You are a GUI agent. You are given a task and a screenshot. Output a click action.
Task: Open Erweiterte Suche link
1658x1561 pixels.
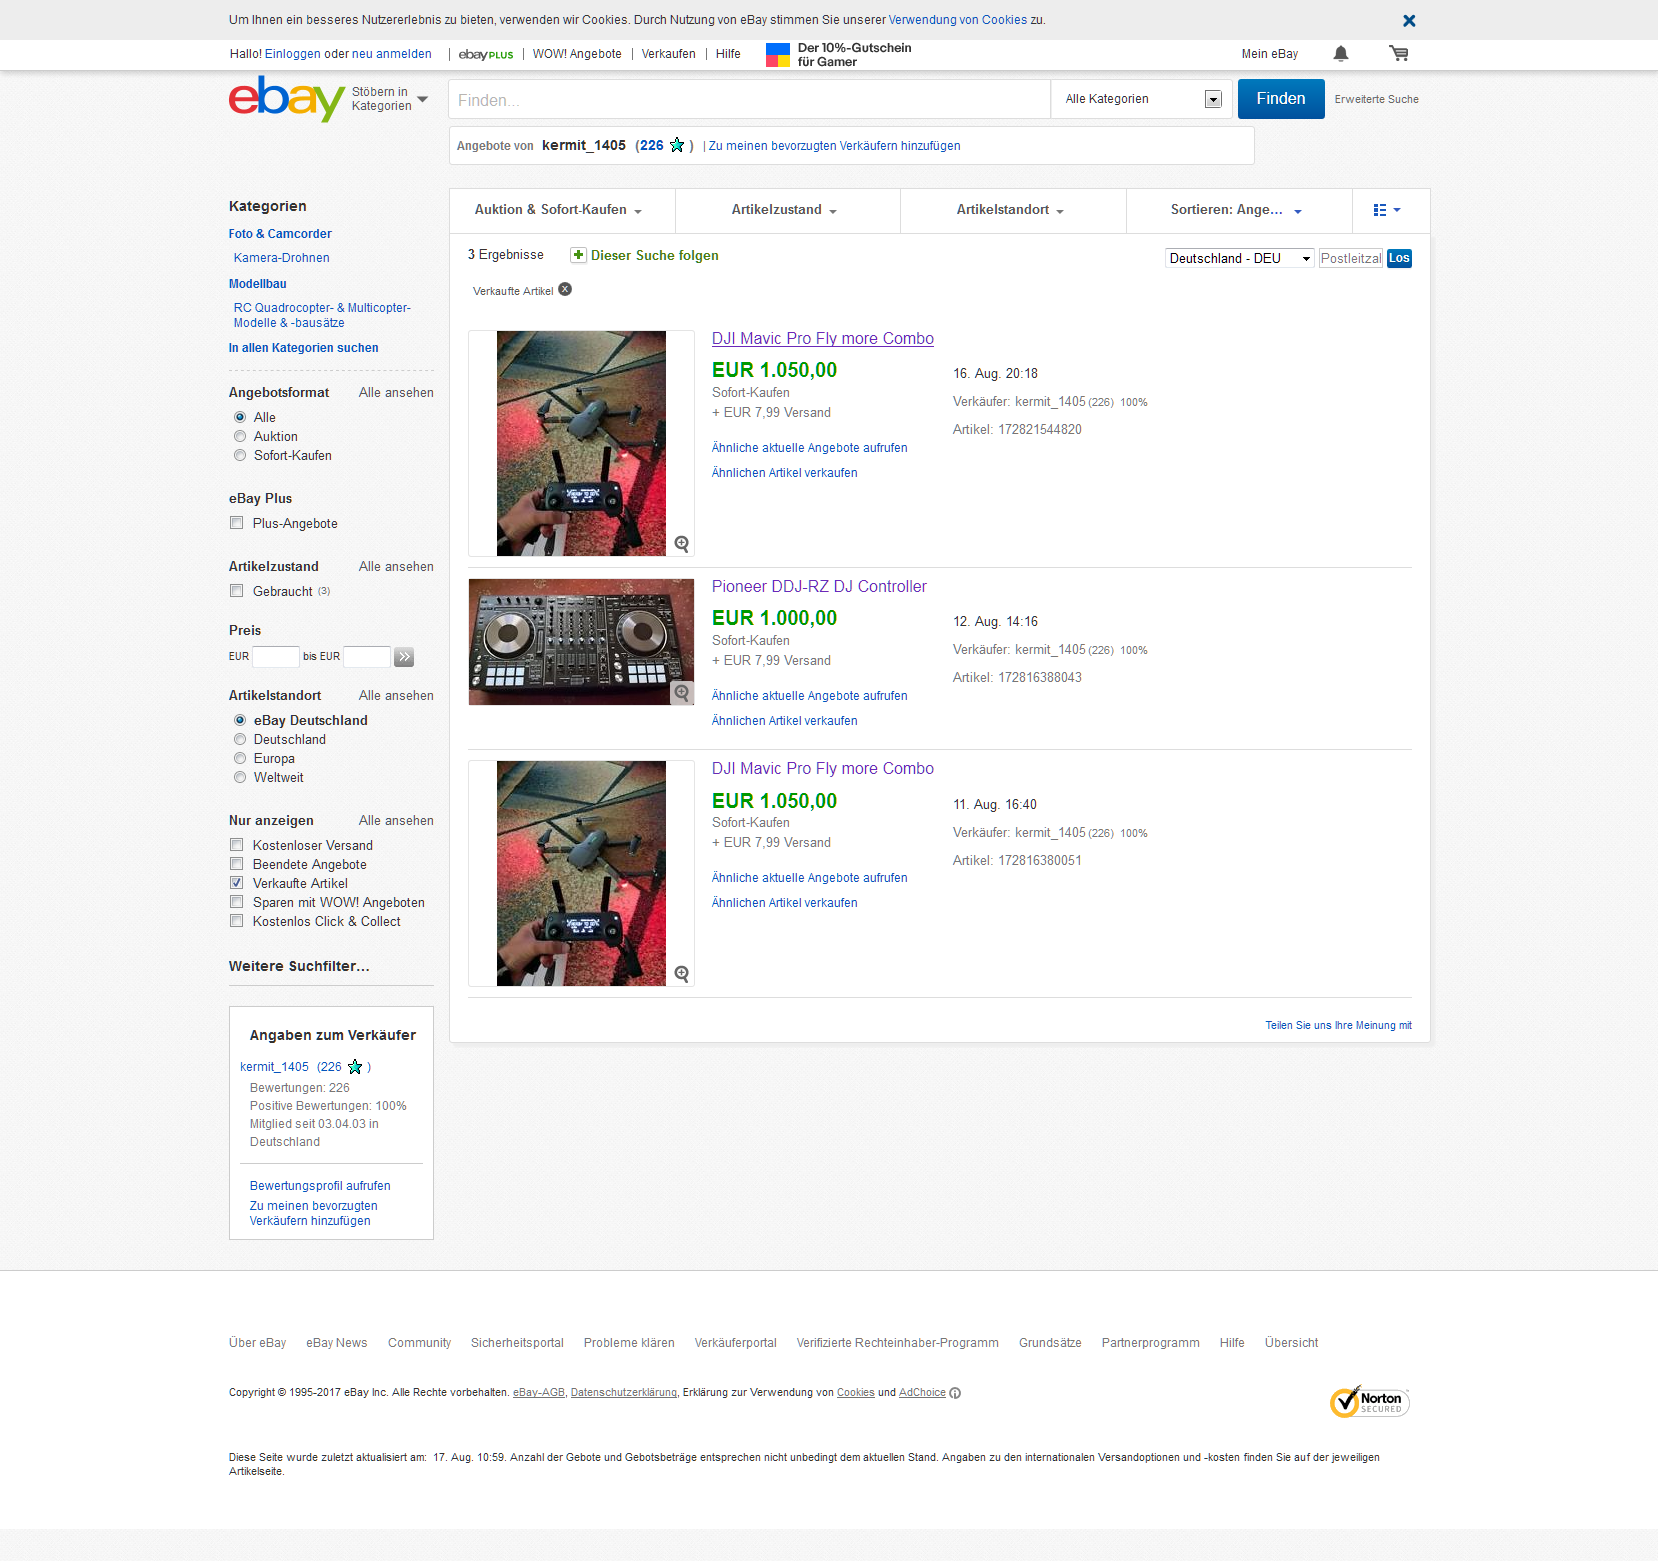tap(1376, 99)
